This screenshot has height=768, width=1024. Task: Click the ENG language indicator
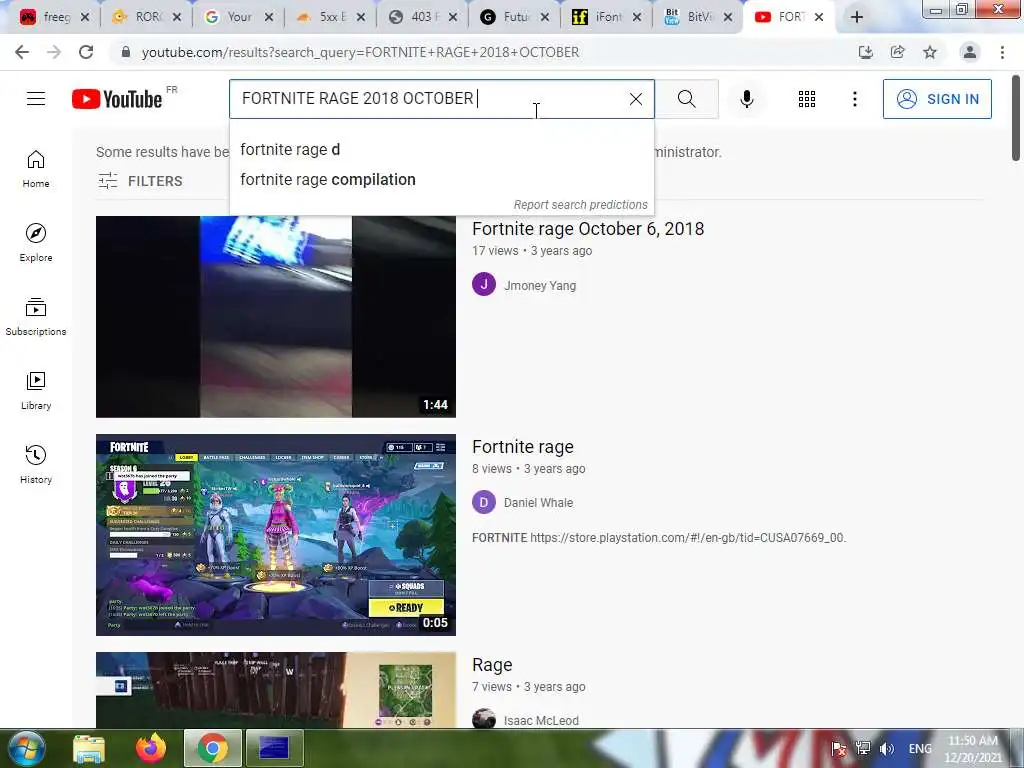point(920,748)
